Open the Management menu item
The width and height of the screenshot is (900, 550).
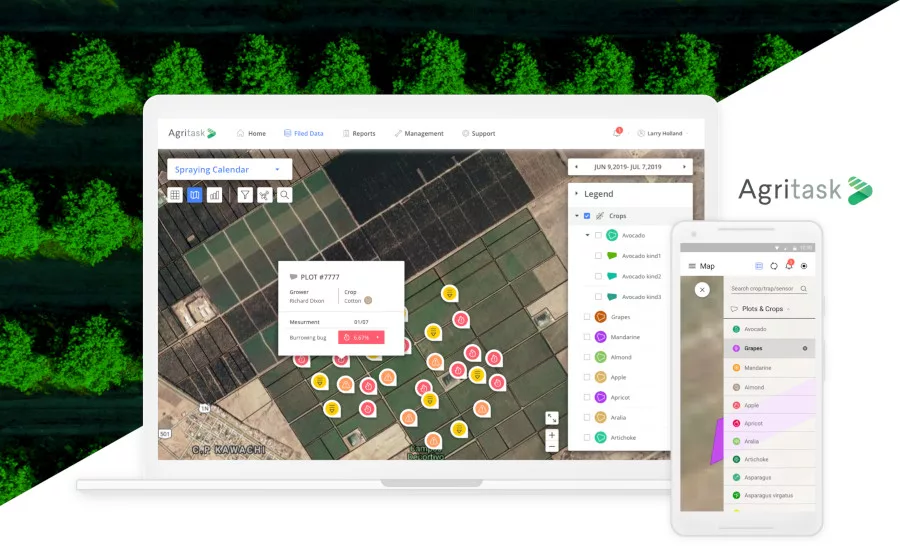coord(419,133)
